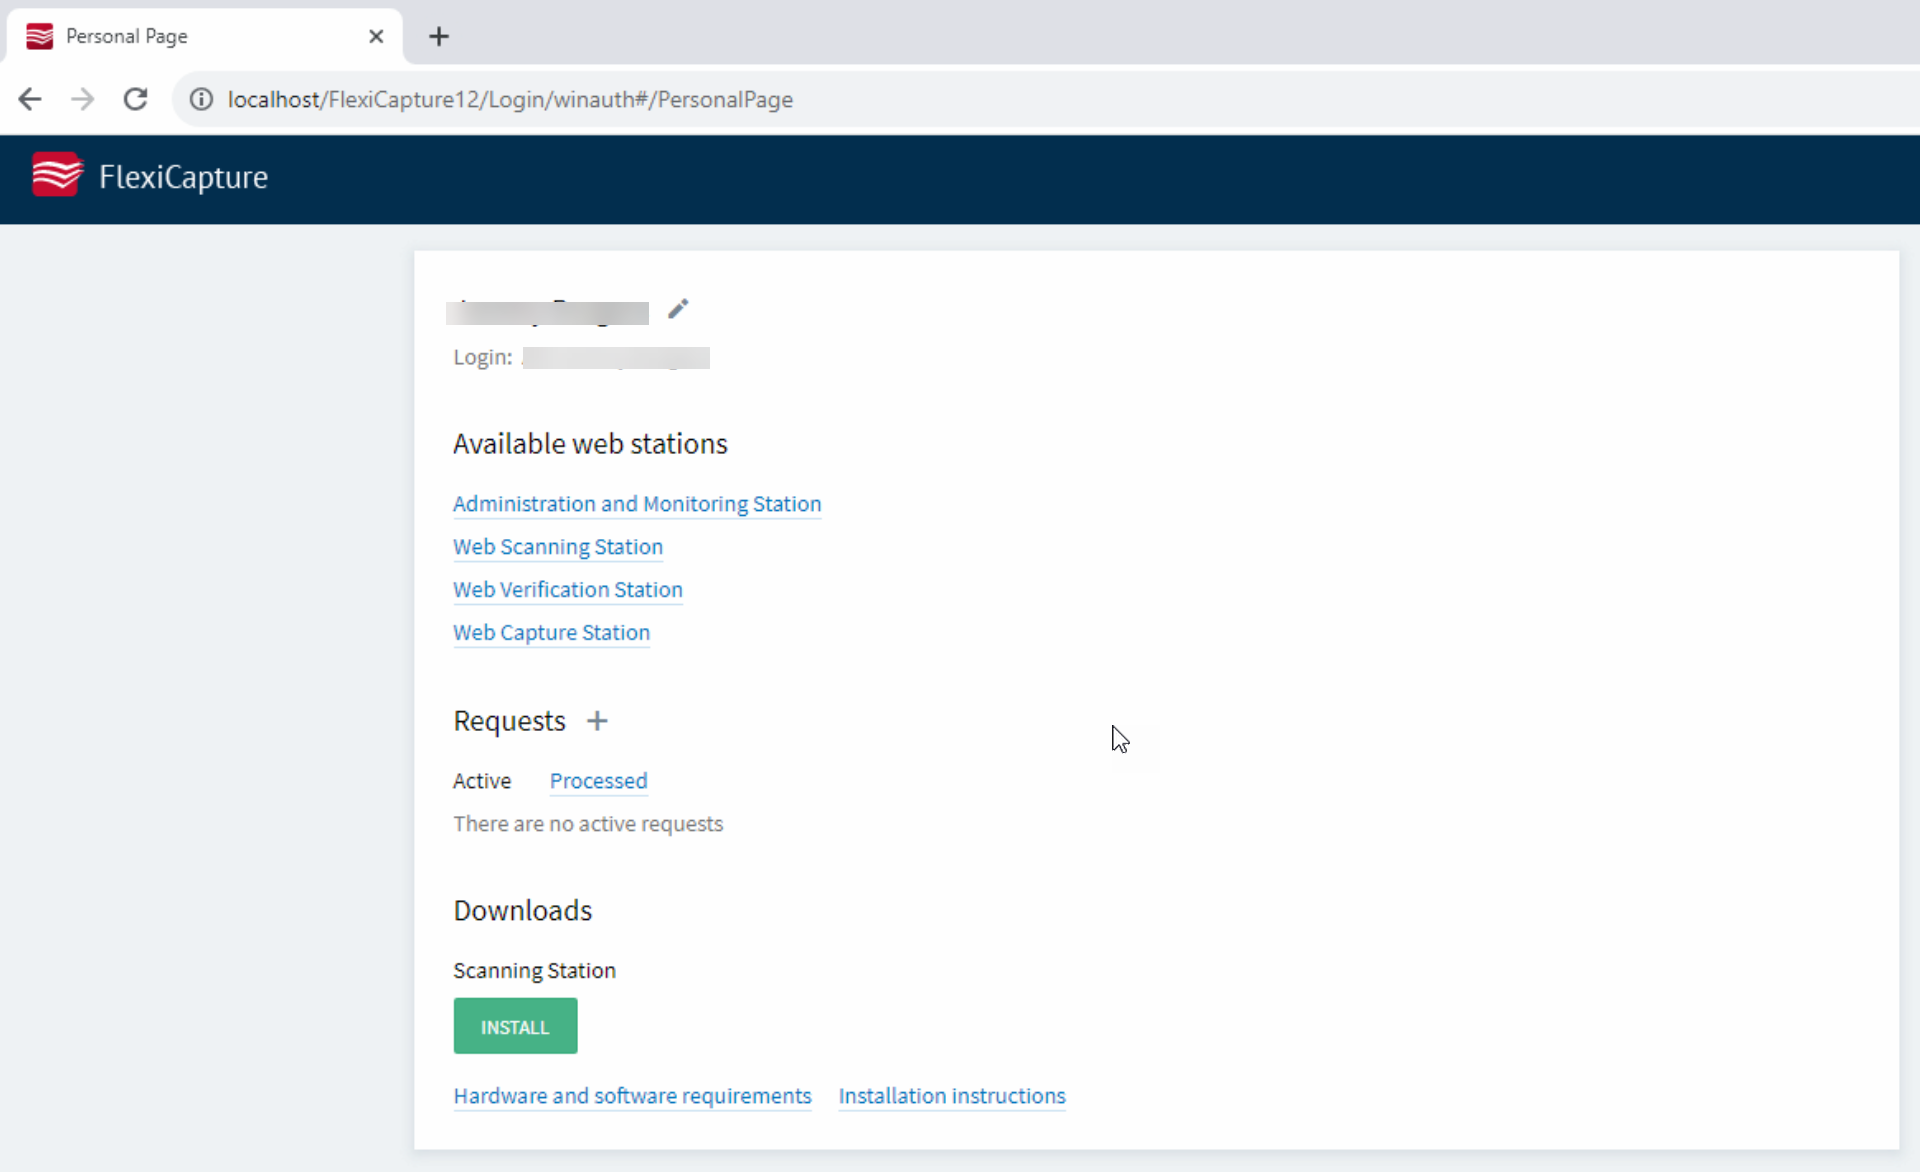
Task: Reload the page with refresh icon
Action: (x=135, y=99)
